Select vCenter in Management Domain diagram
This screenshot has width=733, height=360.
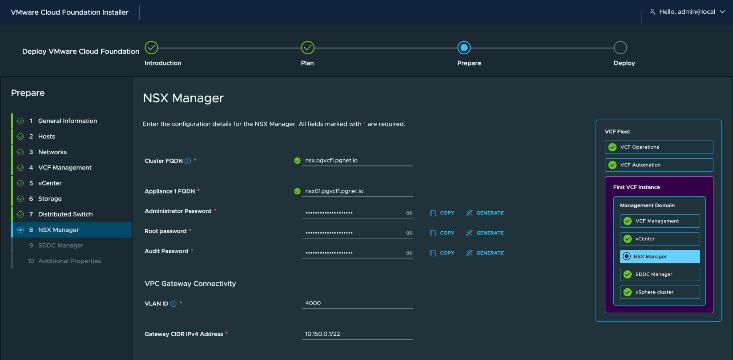pos(660,239)
